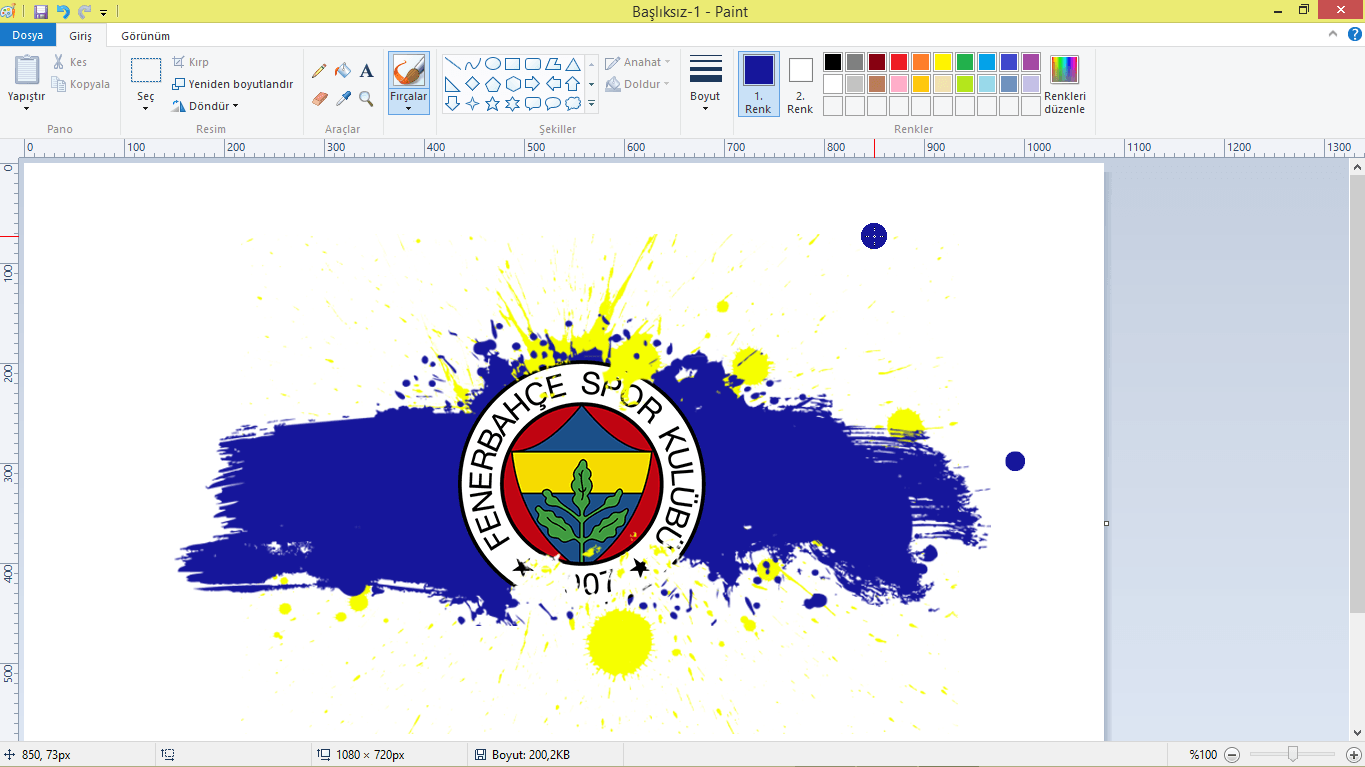Pick the yellow color swatch
The image size is (1365, 767).
tap(943, 62)
